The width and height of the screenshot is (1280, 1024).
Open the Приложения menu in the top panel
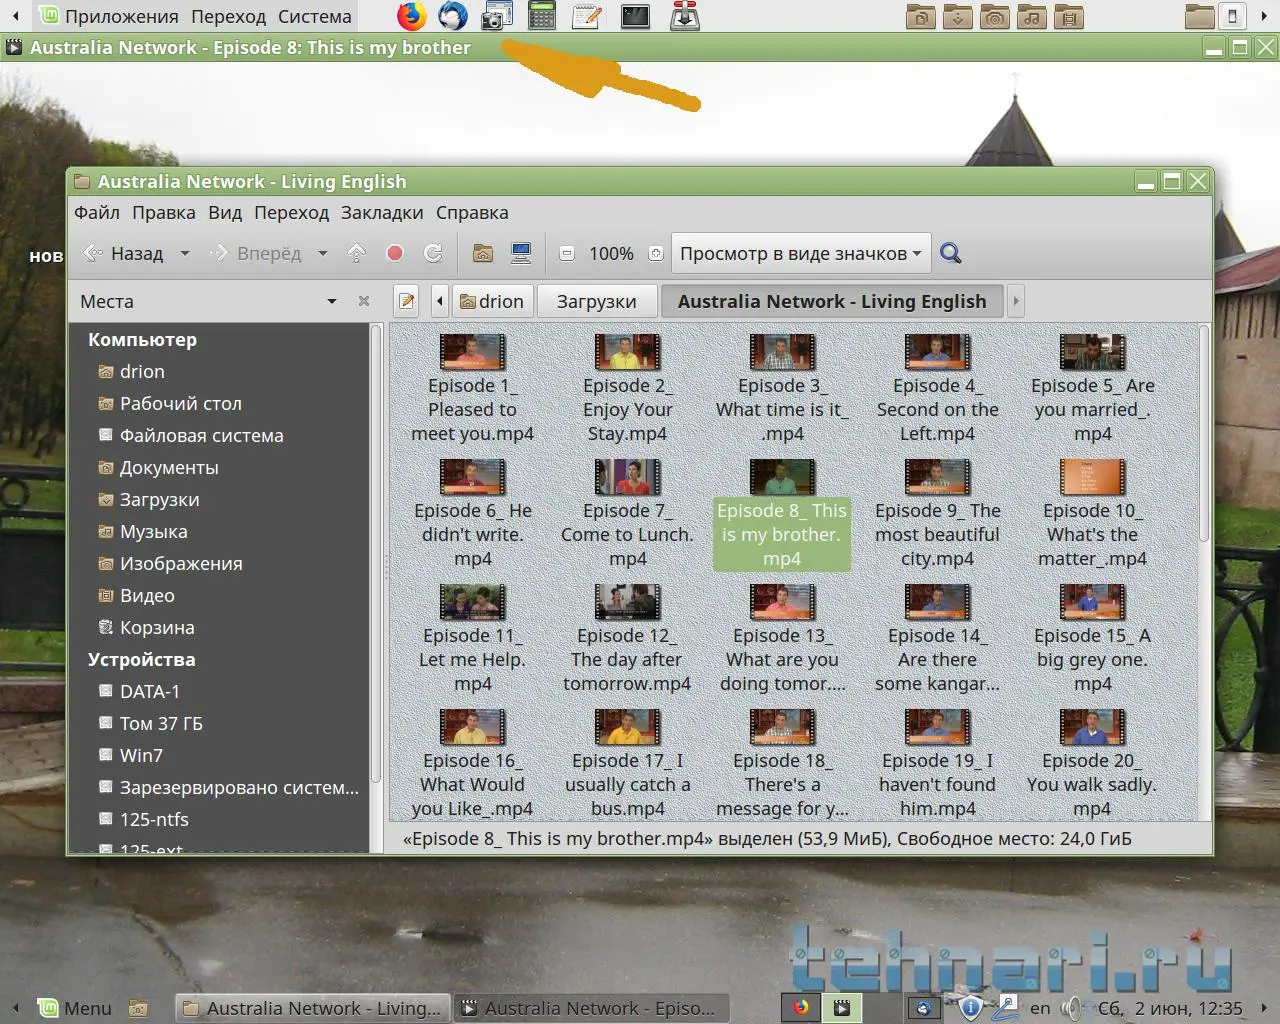coord(122,16)
